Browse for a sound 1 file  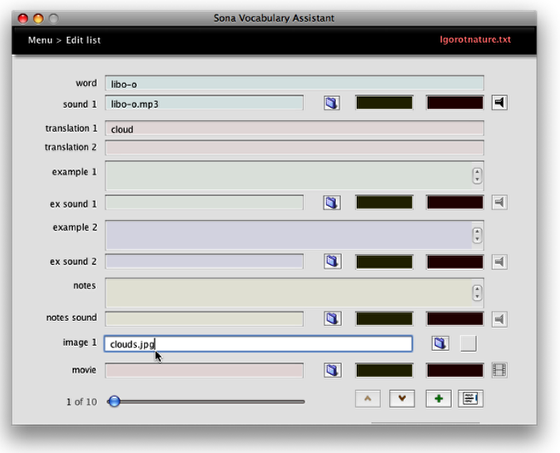click(x=332, y=103)
